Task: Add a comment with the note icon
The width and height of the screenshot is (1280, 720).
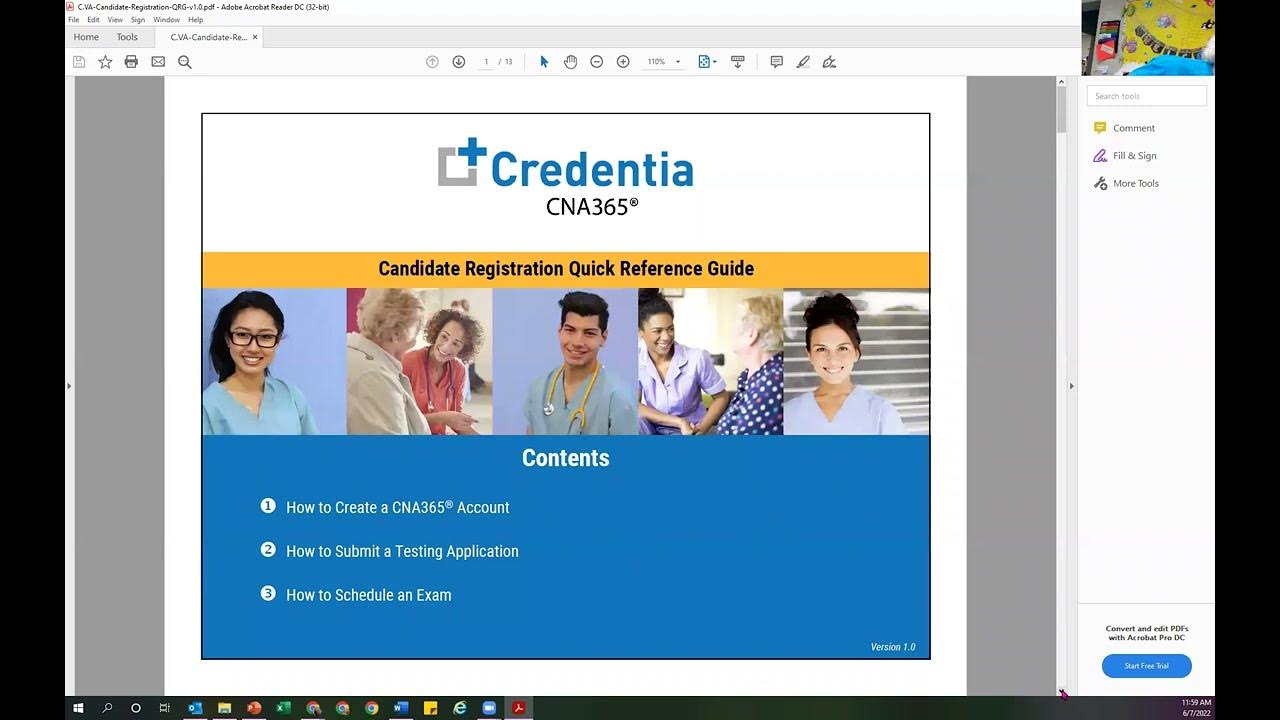Action: [x=776, y=62]
